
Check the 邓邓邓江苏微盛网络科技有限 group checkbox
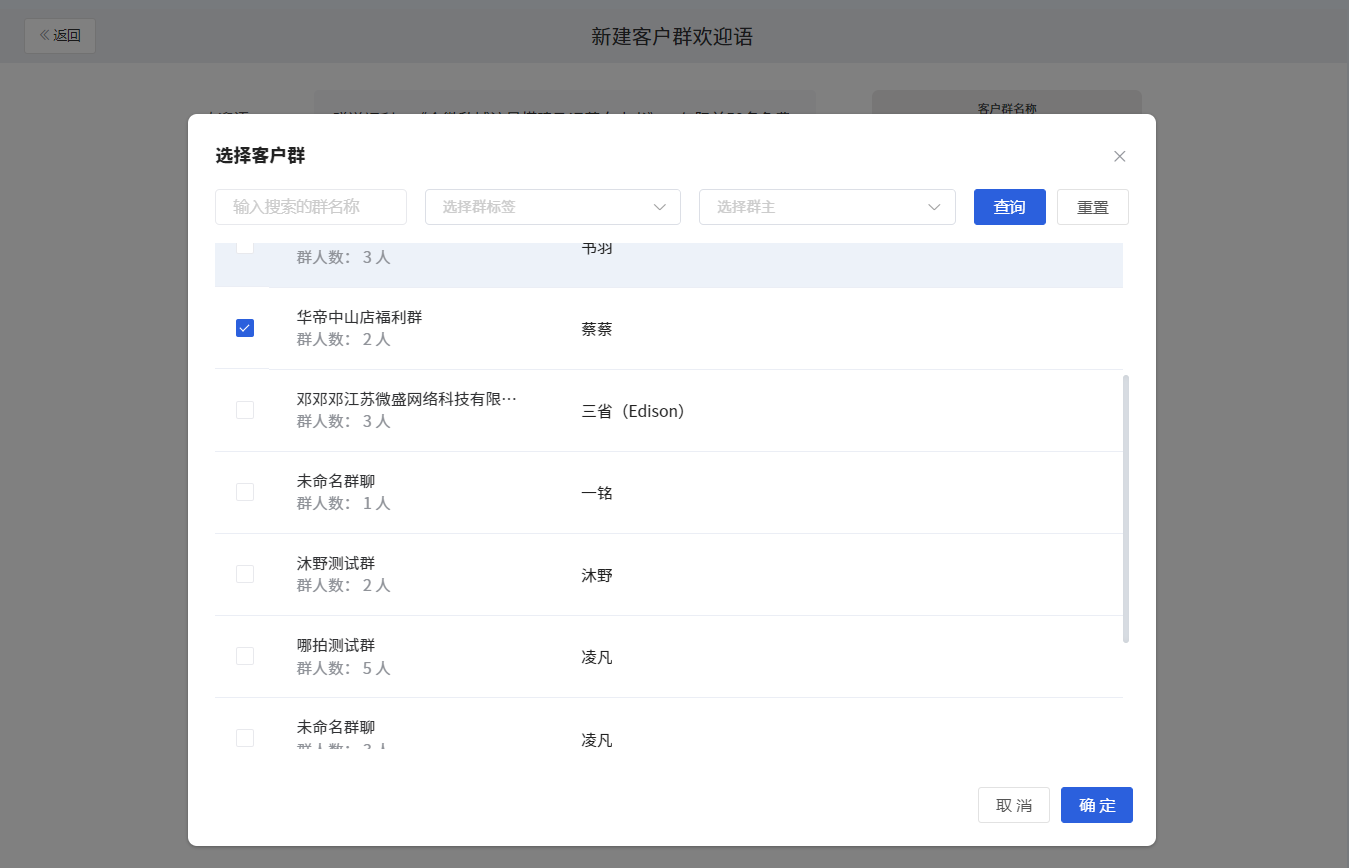(x=245, y=410)
